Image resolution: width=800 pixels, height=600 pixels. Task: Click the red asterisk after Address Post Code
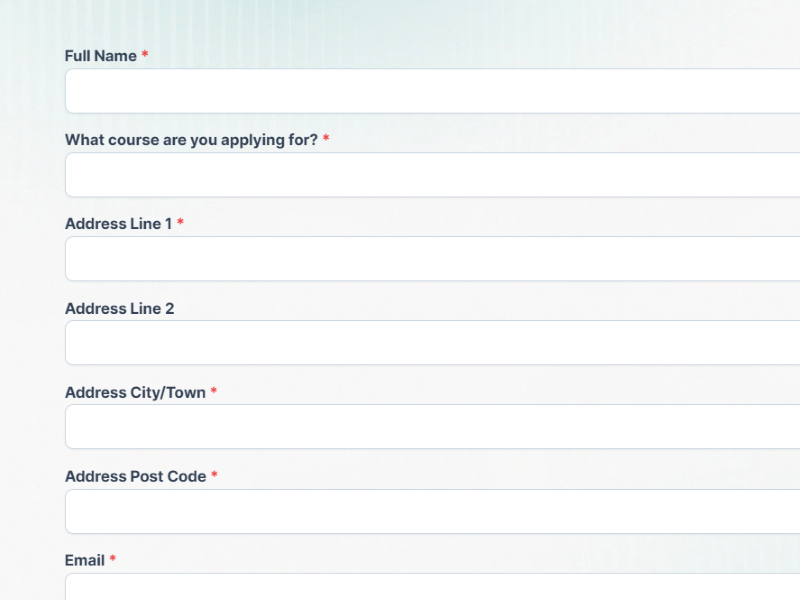pos(214,475)
